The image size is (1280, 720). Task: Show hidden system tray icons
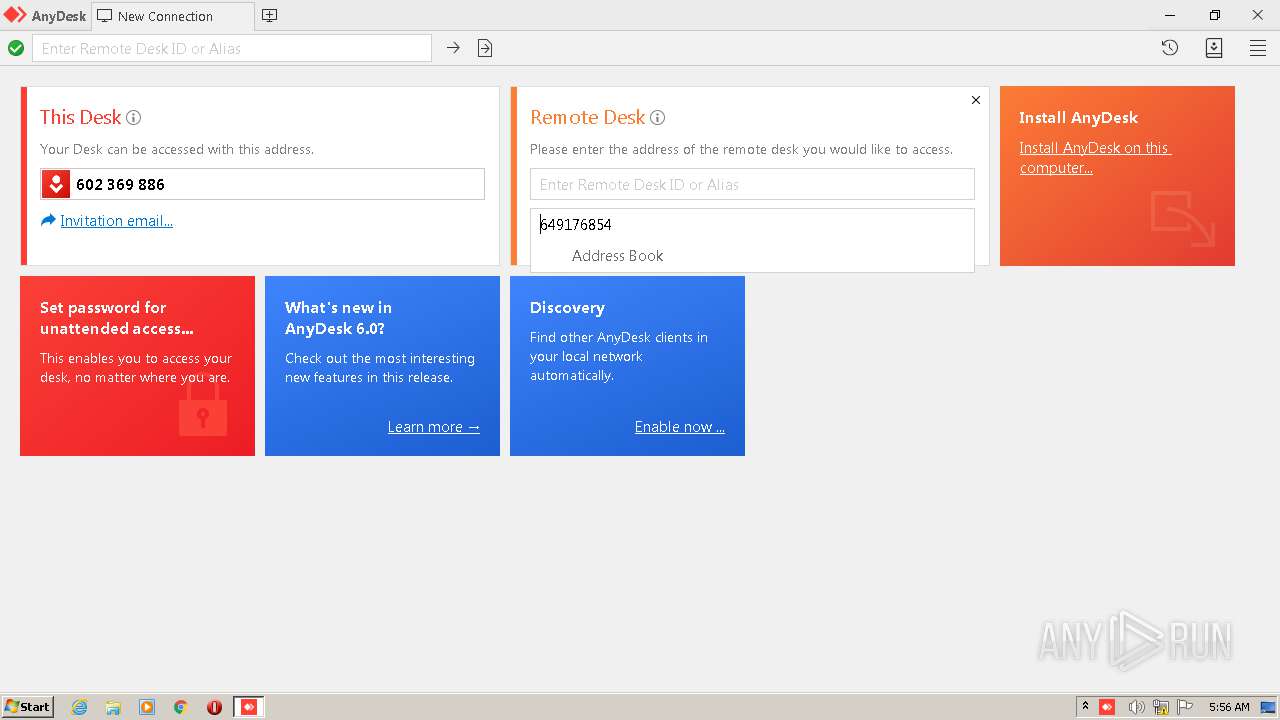[1085, 707]
